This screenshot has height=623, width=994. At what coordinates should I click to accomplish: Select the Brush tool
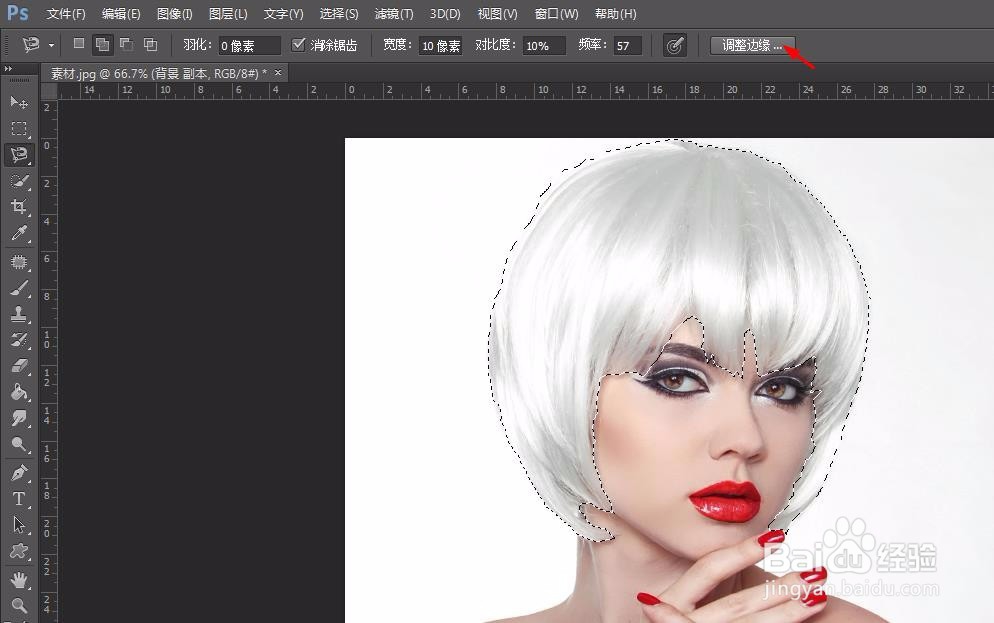tap(19, 288)
